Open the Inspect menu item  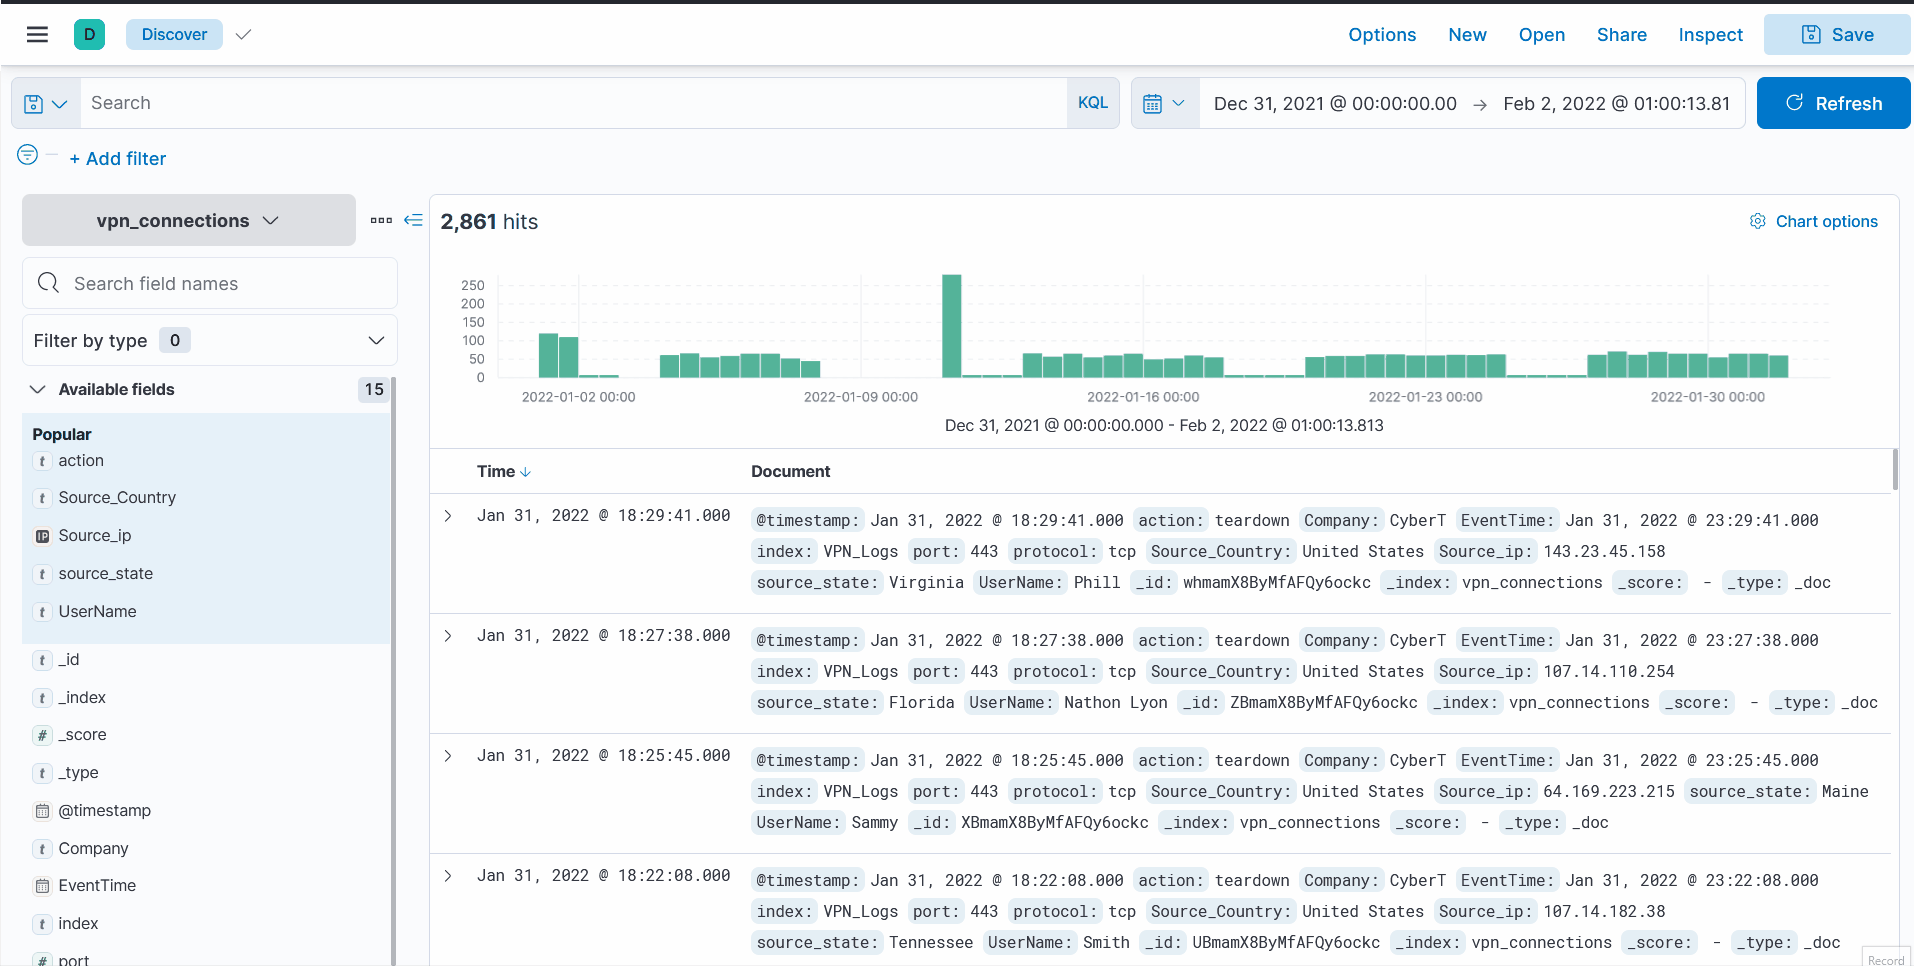1710,35
